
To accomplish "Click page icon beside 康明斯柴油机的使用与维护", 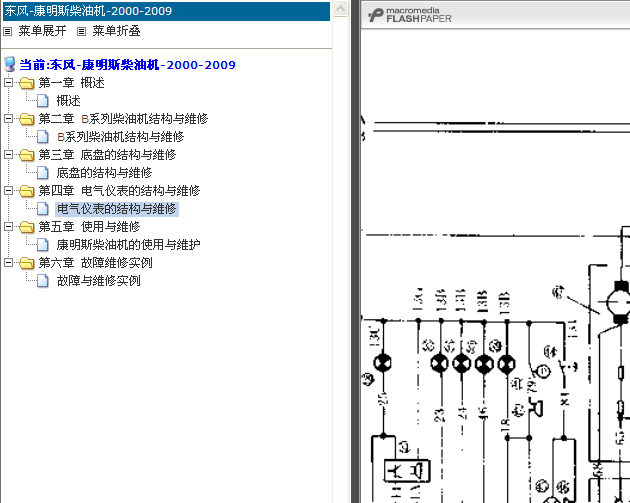I will click(x=43, y=245).
